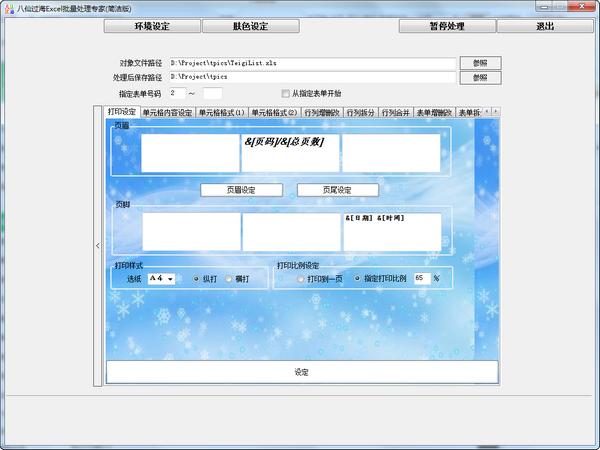Open the 行列增删改 tab

(x=322, y=113)
